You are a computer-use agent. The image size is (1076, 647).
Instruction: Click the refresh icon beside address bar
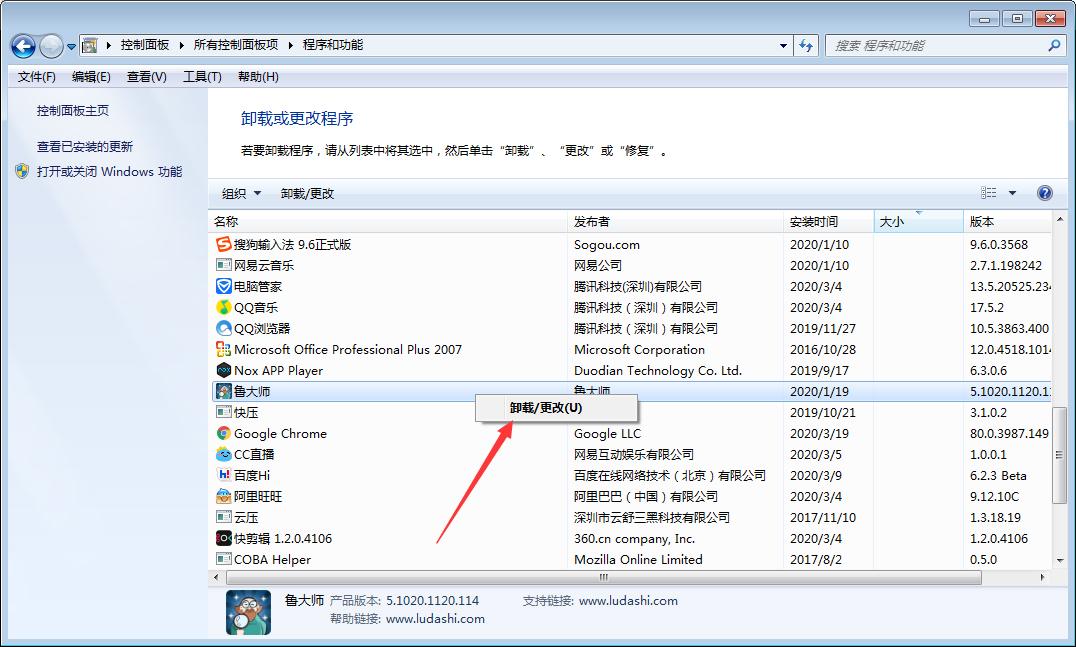[806, 45]
